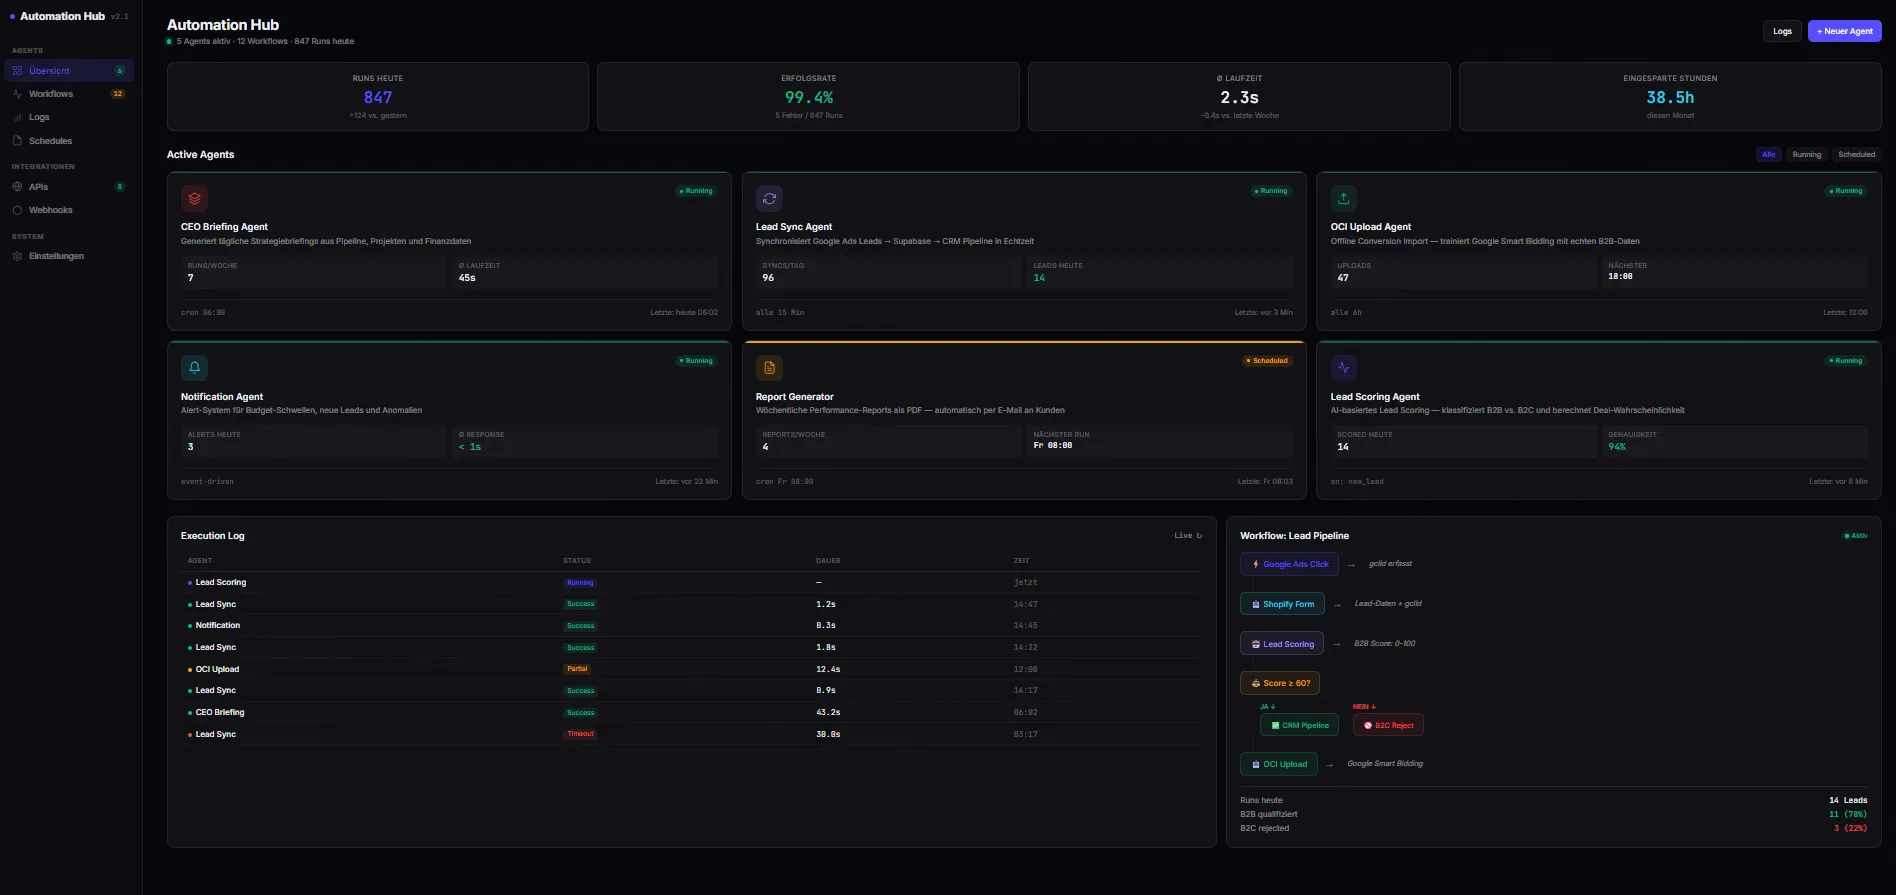Image resolution: width=1896 pixels, height=895 pixels.
Task: Click the Partial status of OCI Upload row
Action: click(577, 669)
